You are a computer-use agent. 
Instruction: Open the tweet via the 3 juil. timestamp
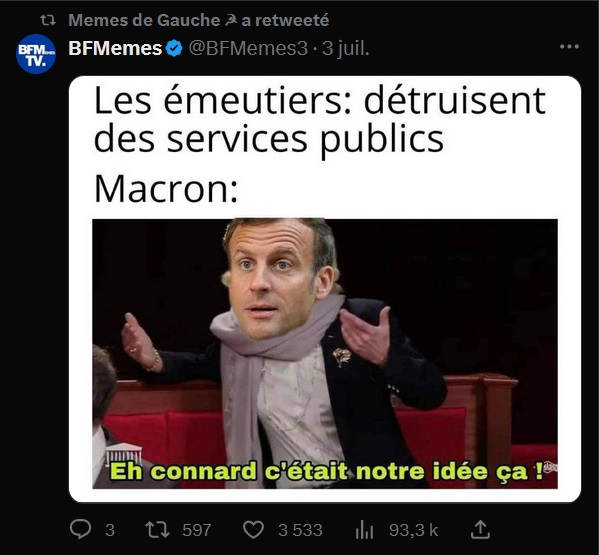pyautogui.click(x=346, y=49)
